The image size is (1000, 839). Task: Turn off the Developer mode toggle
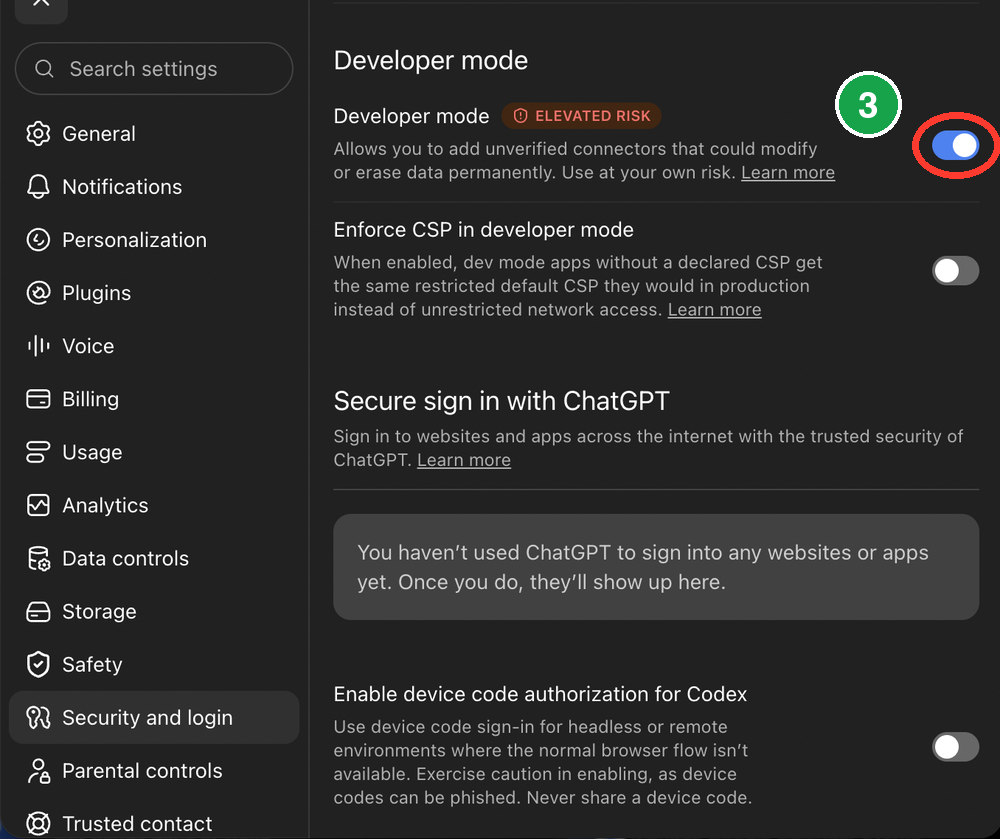click(x=955, y=146)
